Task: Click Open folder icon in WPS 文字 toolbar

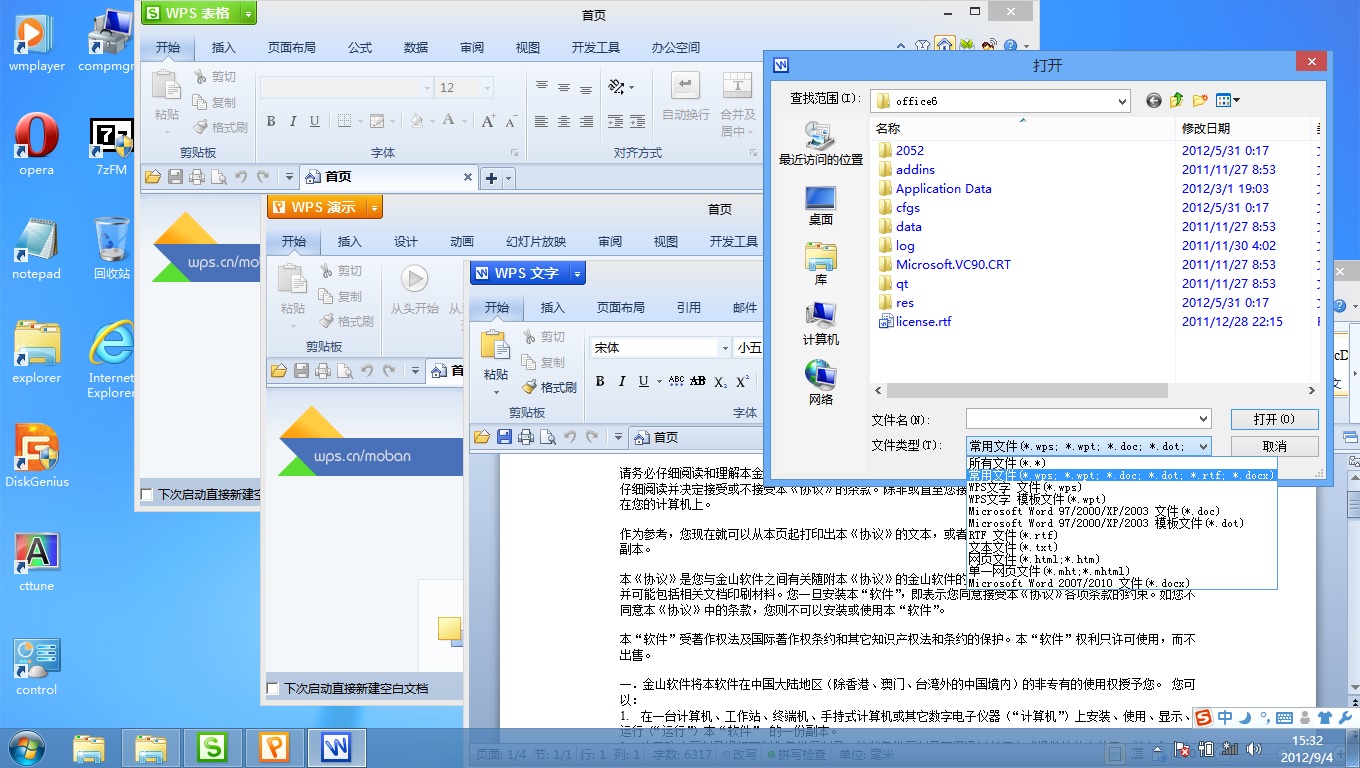Action: click(482, 437)
